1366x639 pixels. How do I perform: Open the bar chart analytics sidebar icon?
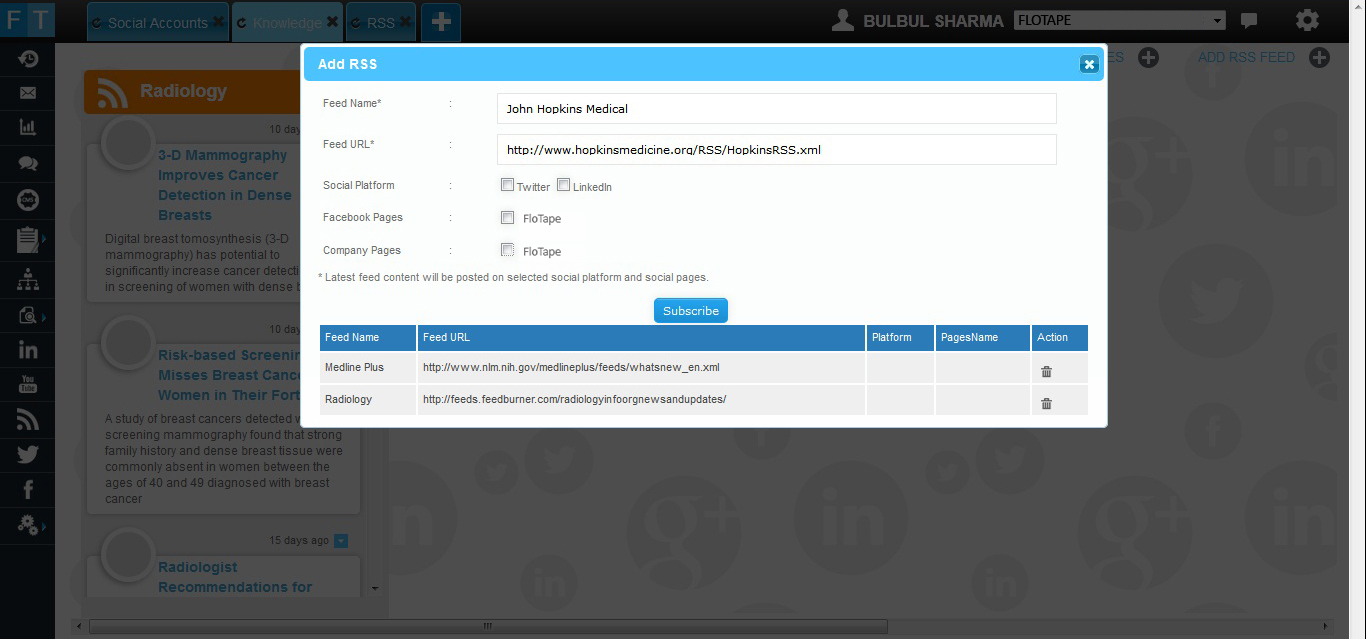pyautogui.click(x=28, y=127)
